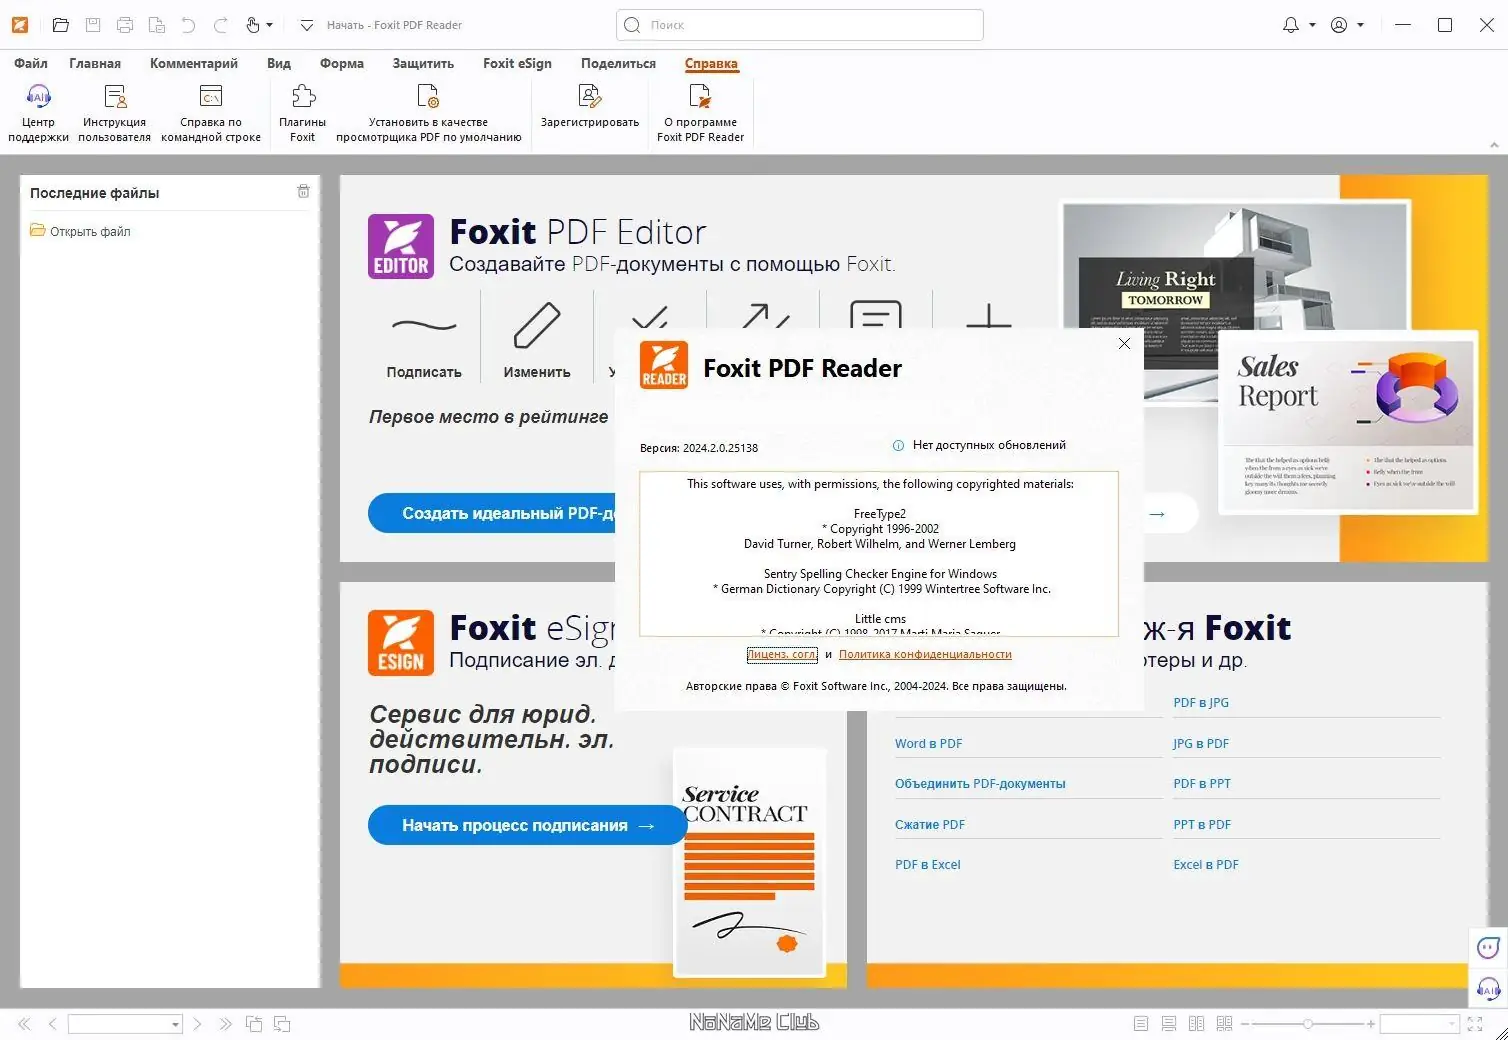The width and height of the screenshot is (1508, 1040).
Task: Open the PDF в JPG link
Action: pyautogui.click(x=1201, y=702)
